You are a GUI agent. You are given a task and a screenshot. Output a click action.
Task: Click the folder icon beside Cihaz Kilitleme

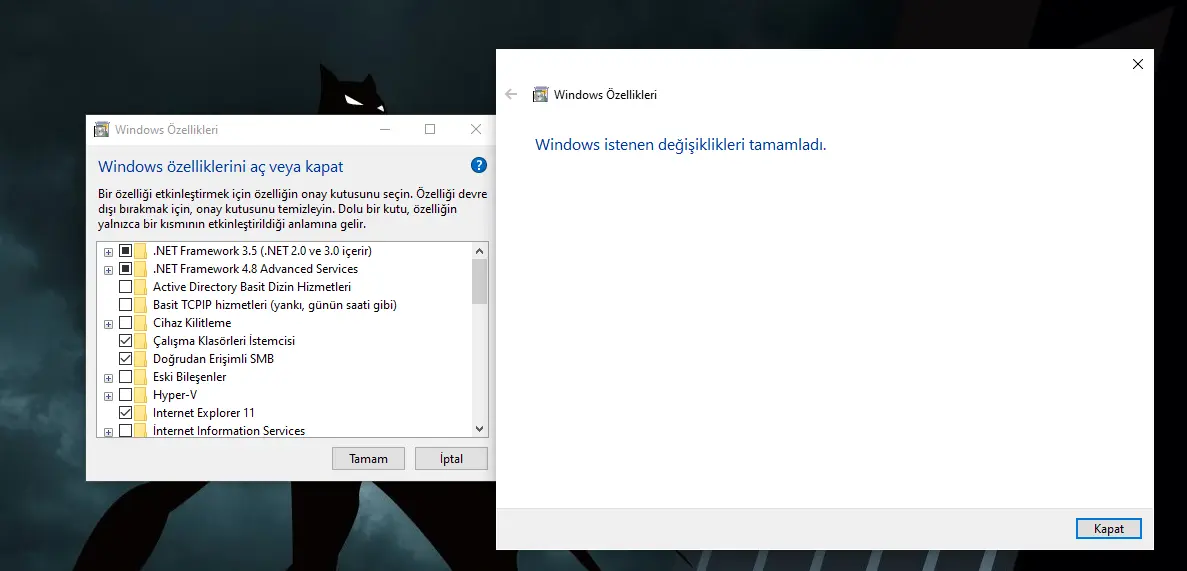click(140, 323)
